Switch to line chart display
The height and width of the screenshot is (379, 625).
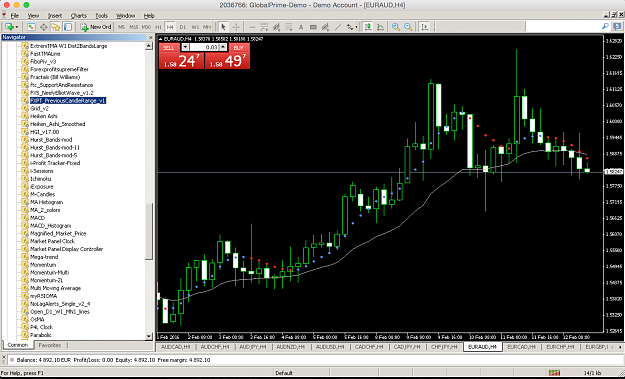pyautogui.click(x=381, y=27)
